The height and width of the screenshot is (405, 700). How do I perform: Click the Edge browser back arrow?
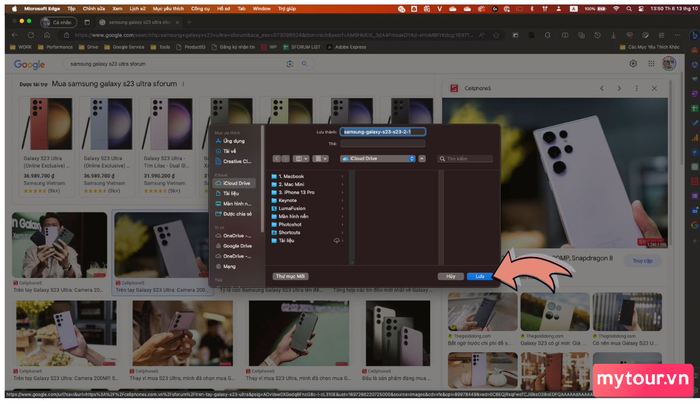click(15, 35)
